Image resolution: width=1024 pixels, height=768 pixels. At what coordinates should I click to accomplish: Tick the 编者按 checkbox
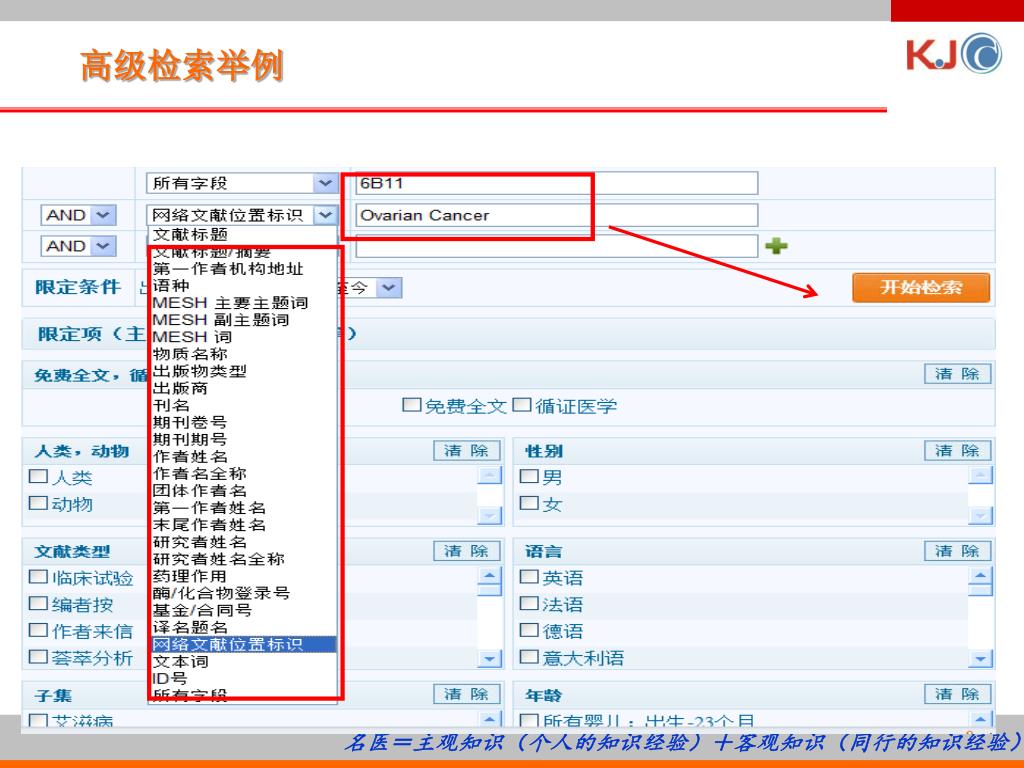tap(39, 603)
